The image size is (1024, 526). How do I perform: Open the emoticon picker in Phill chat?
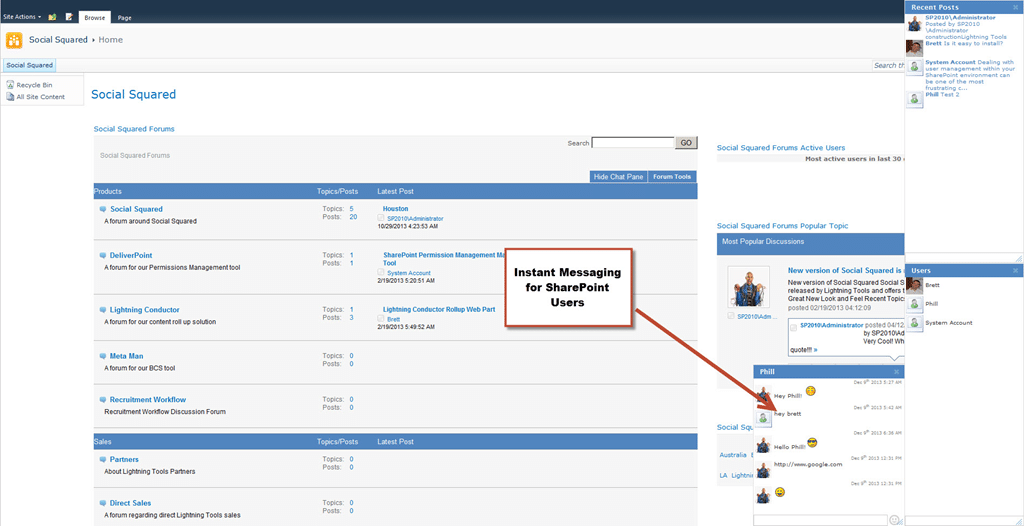895,520
